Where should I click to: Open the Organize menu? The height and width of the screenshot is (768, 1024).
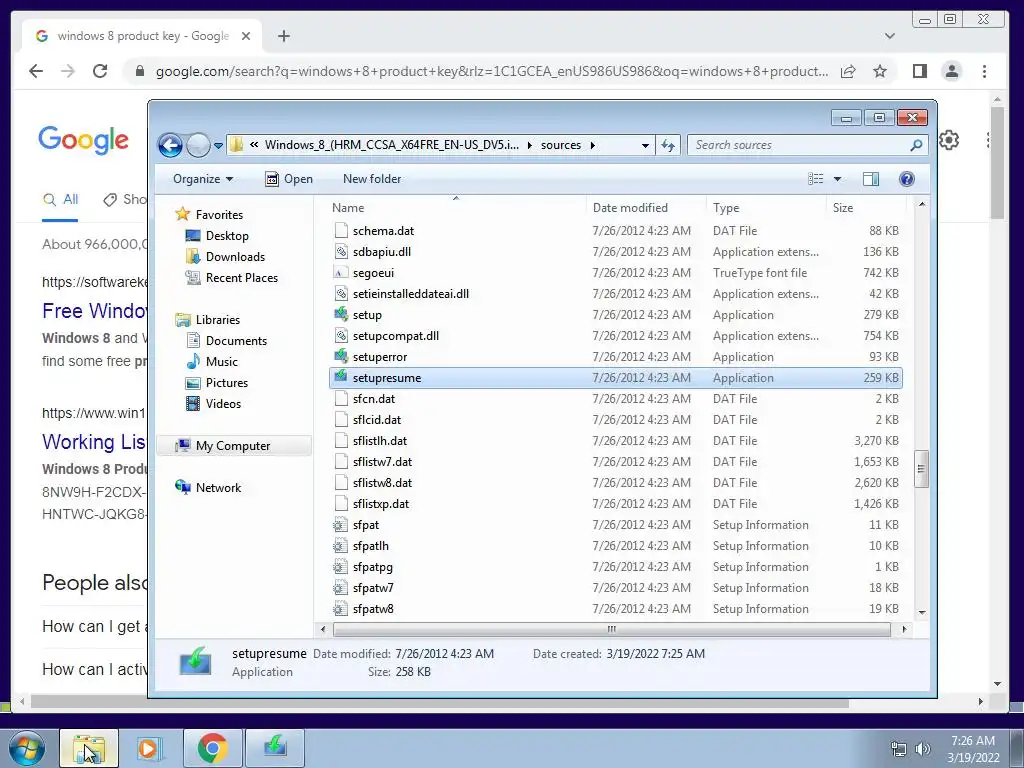pyautogui.click(x=202, y=179)
